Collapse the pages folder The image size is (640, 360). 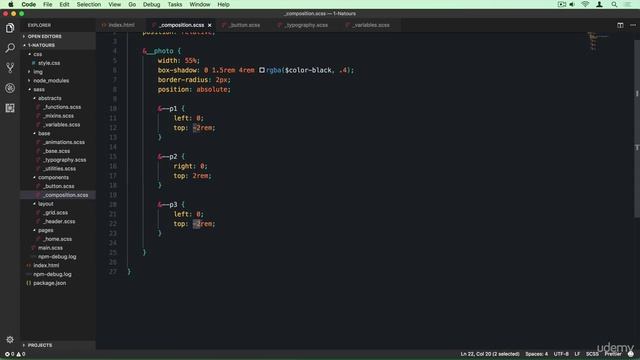pos(58,230)
